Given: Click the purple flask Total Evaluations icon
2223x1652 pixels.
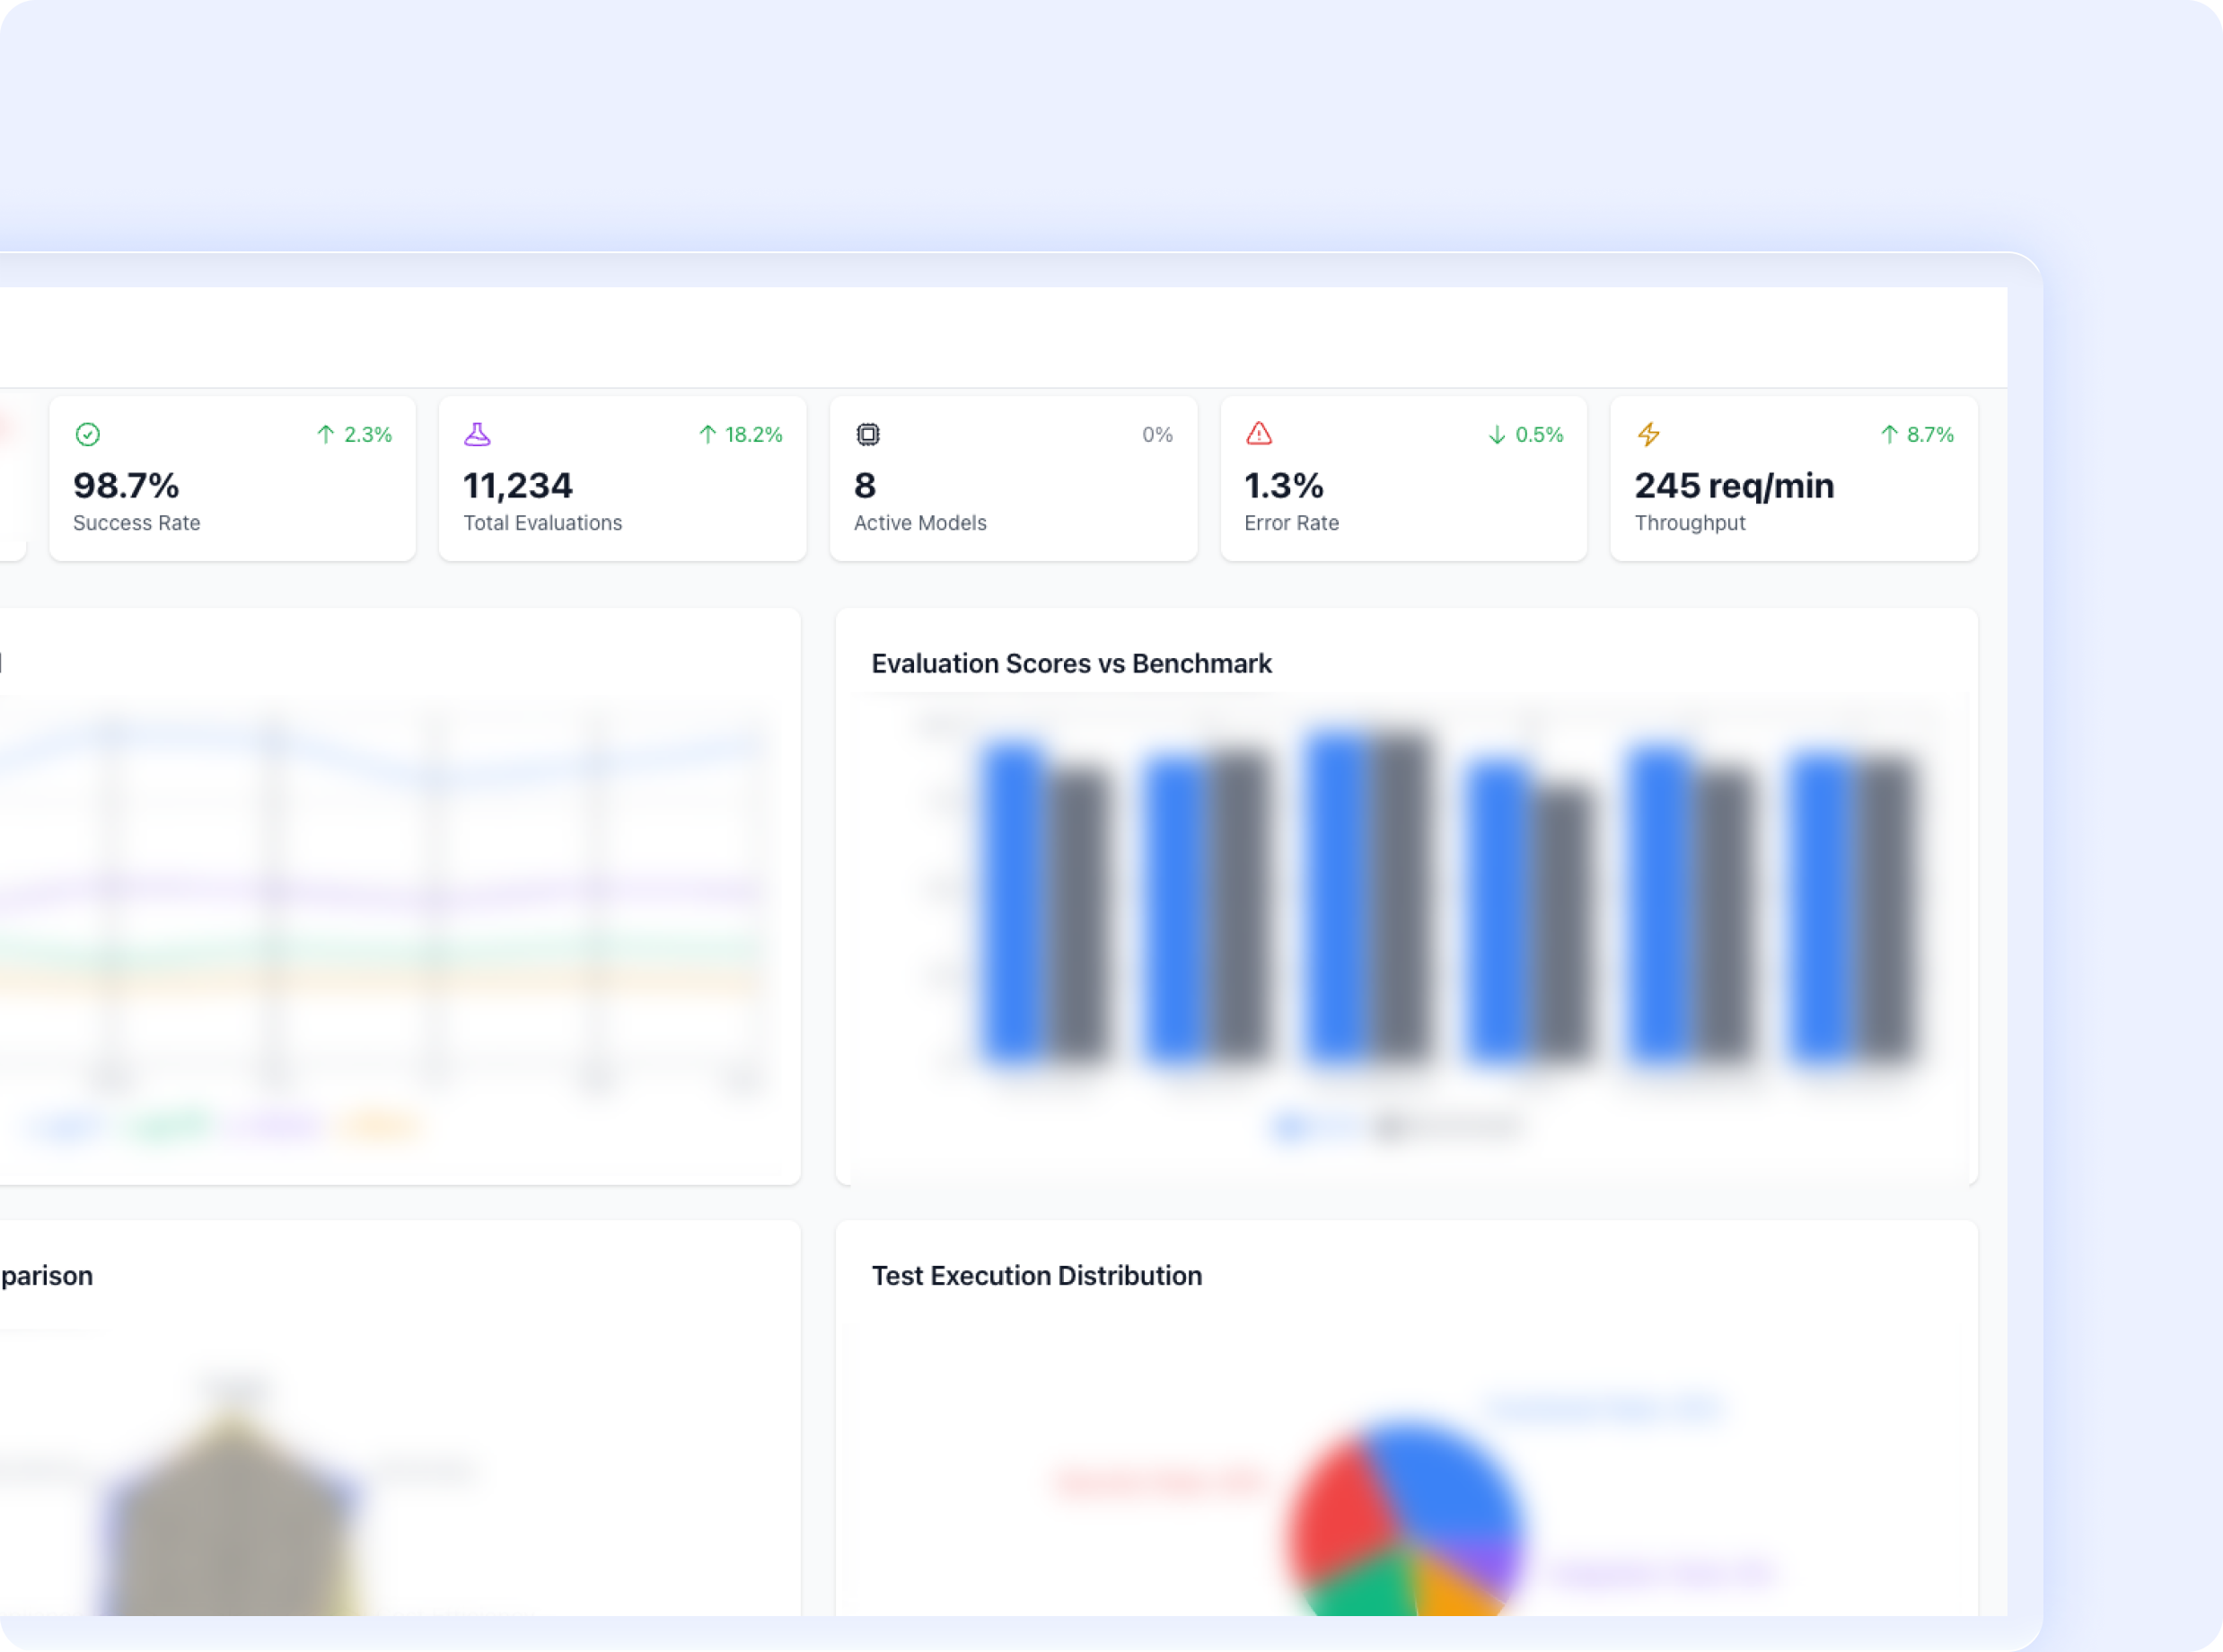Looking at the screenshot, I should [477, 434].
